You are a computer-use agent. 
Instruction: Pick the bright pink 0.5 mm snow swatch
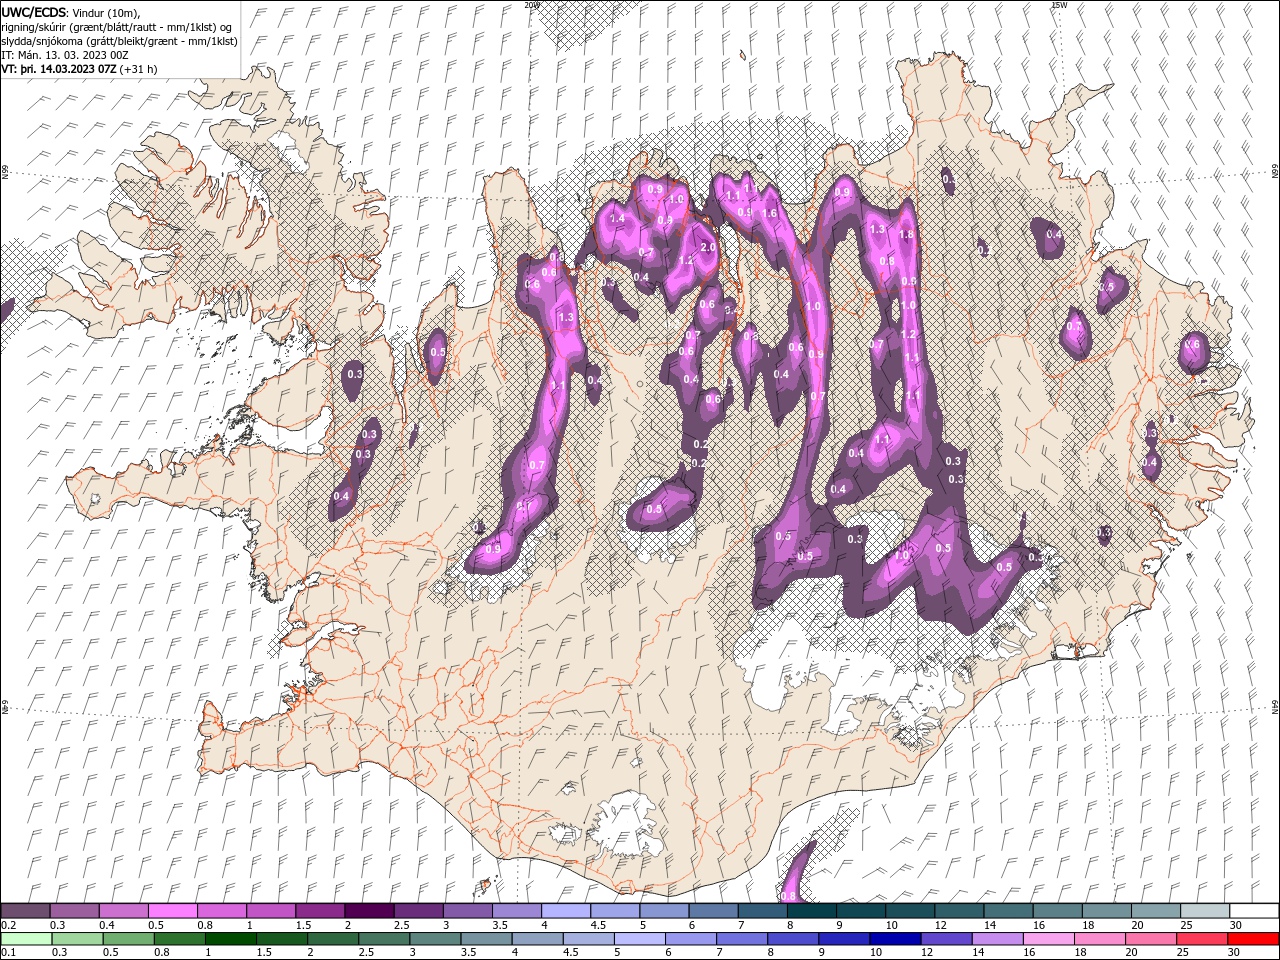pyautogui.click(x=172, y=911)
